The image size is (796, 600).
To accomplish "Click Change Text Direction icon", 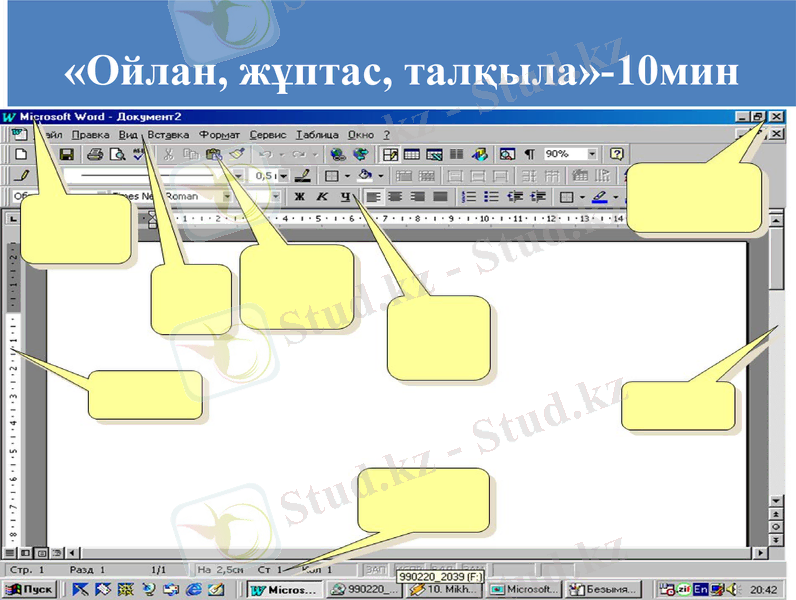I will [x=603, y=176].
